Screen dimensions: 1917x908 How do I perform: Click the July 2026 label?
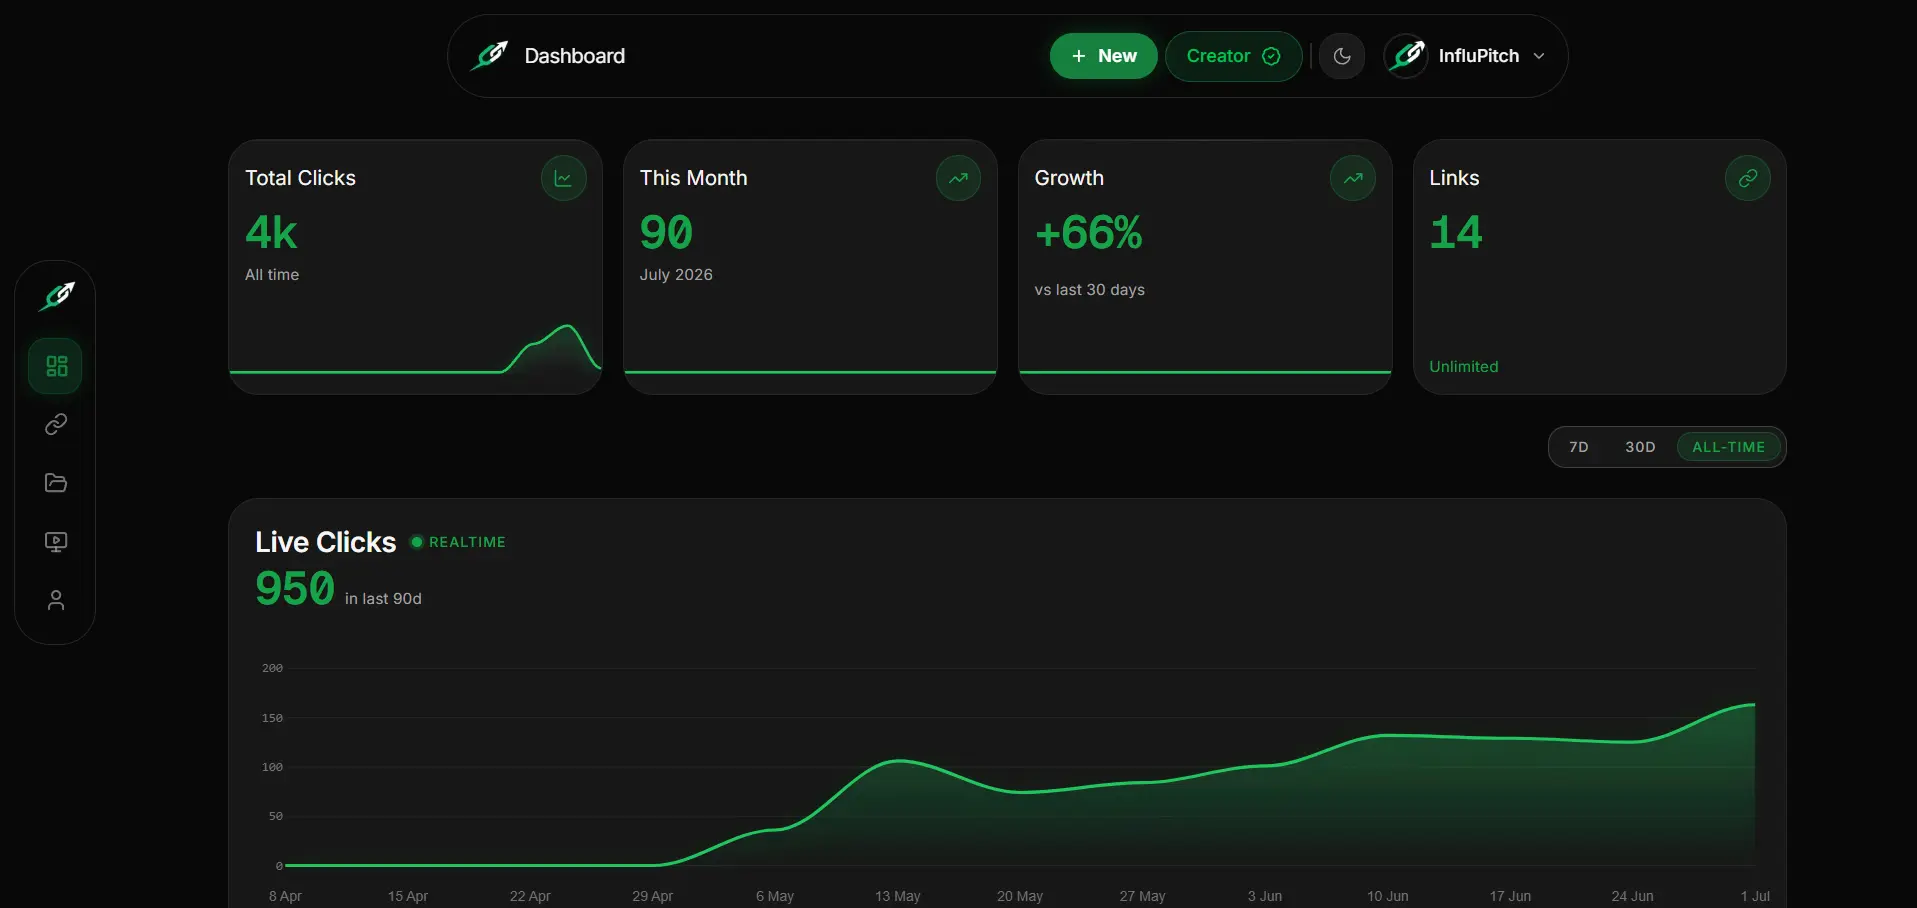pyautogui.click(x=676, y=275)
